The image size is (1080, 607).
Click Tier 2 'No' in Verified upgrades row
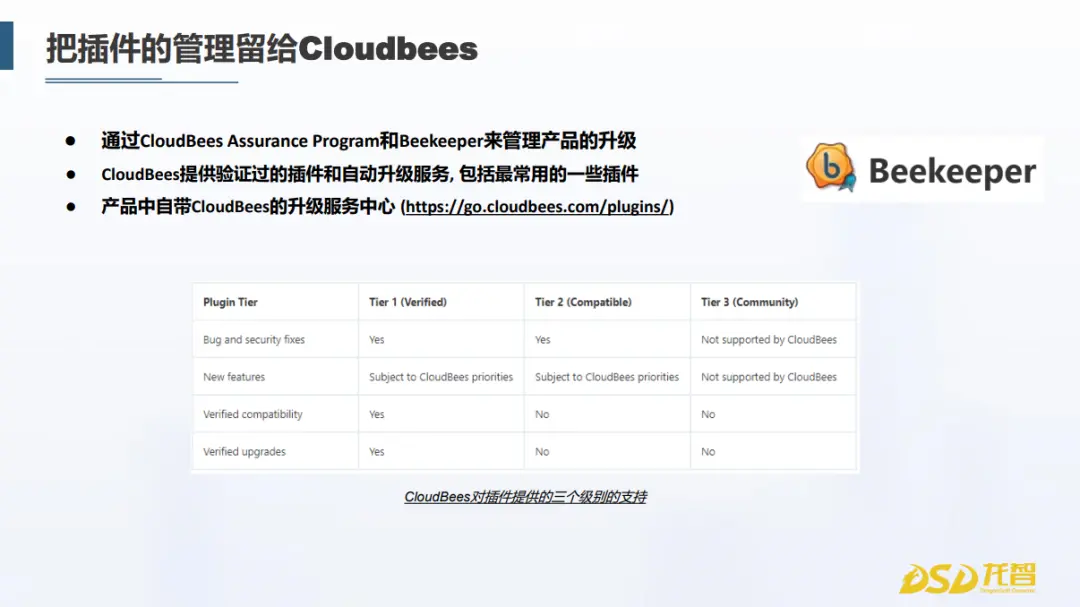pos(542,452)
